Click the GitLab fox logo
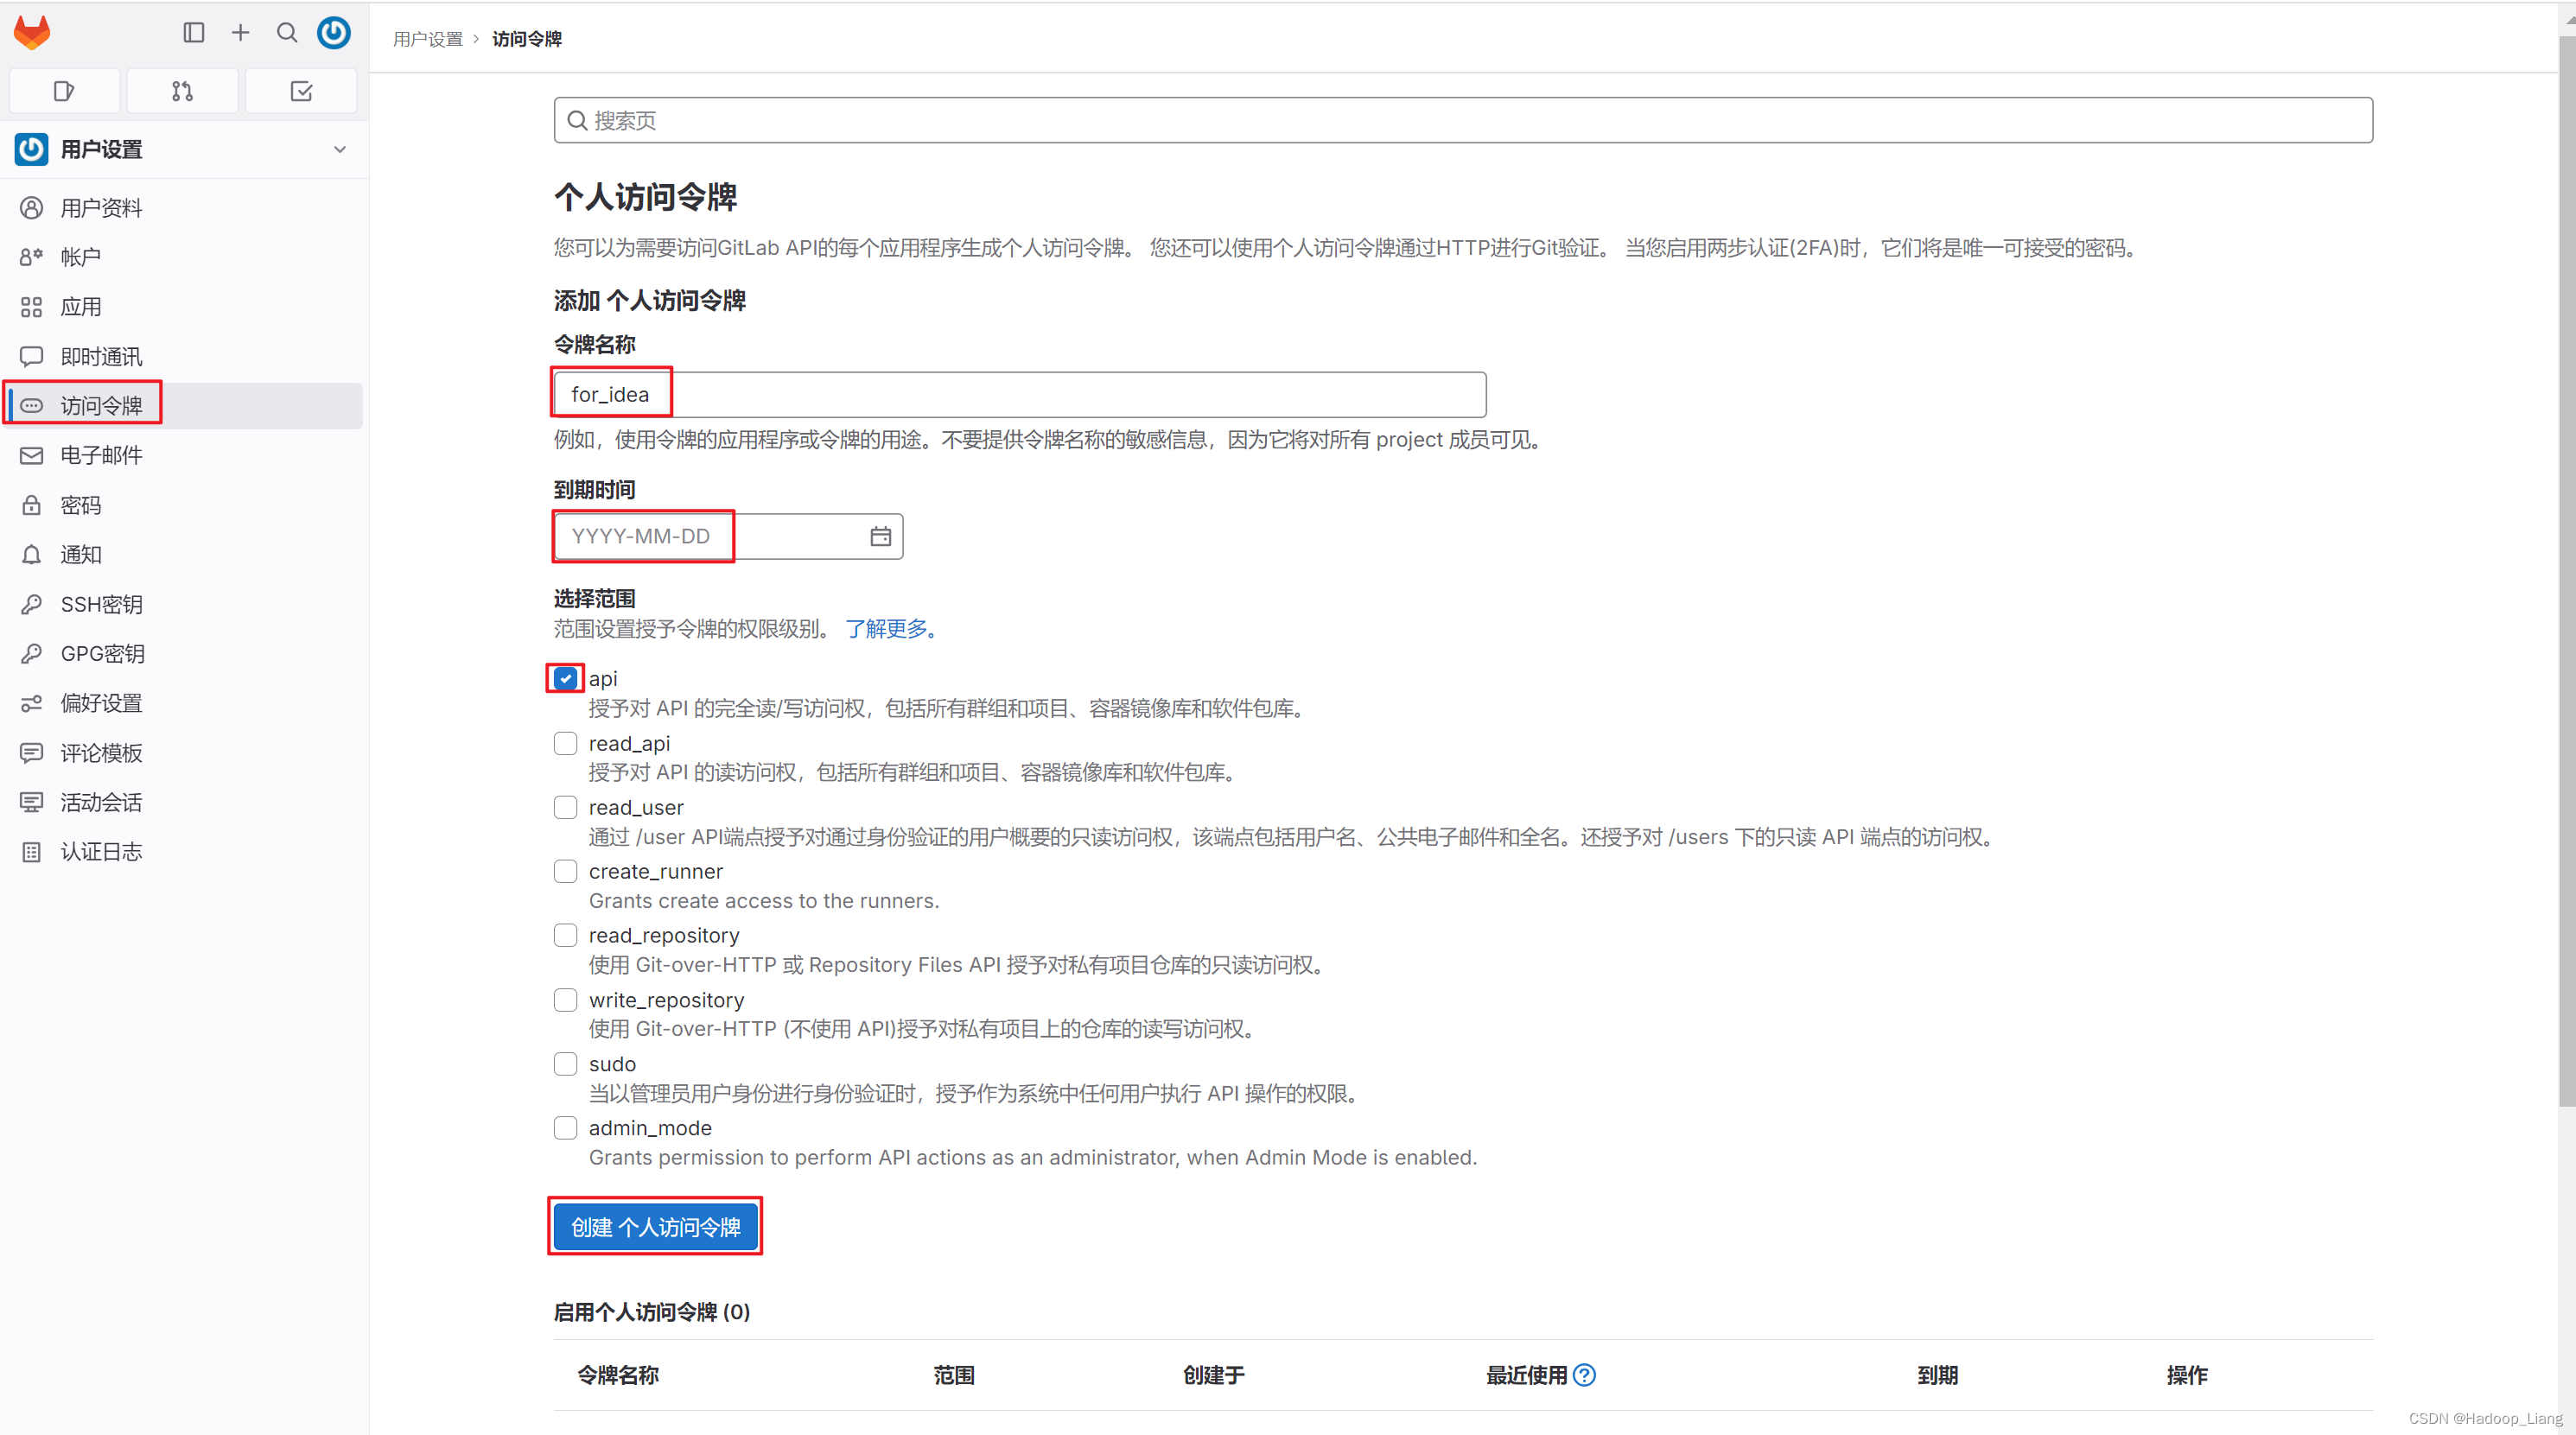 pos(32,33)
